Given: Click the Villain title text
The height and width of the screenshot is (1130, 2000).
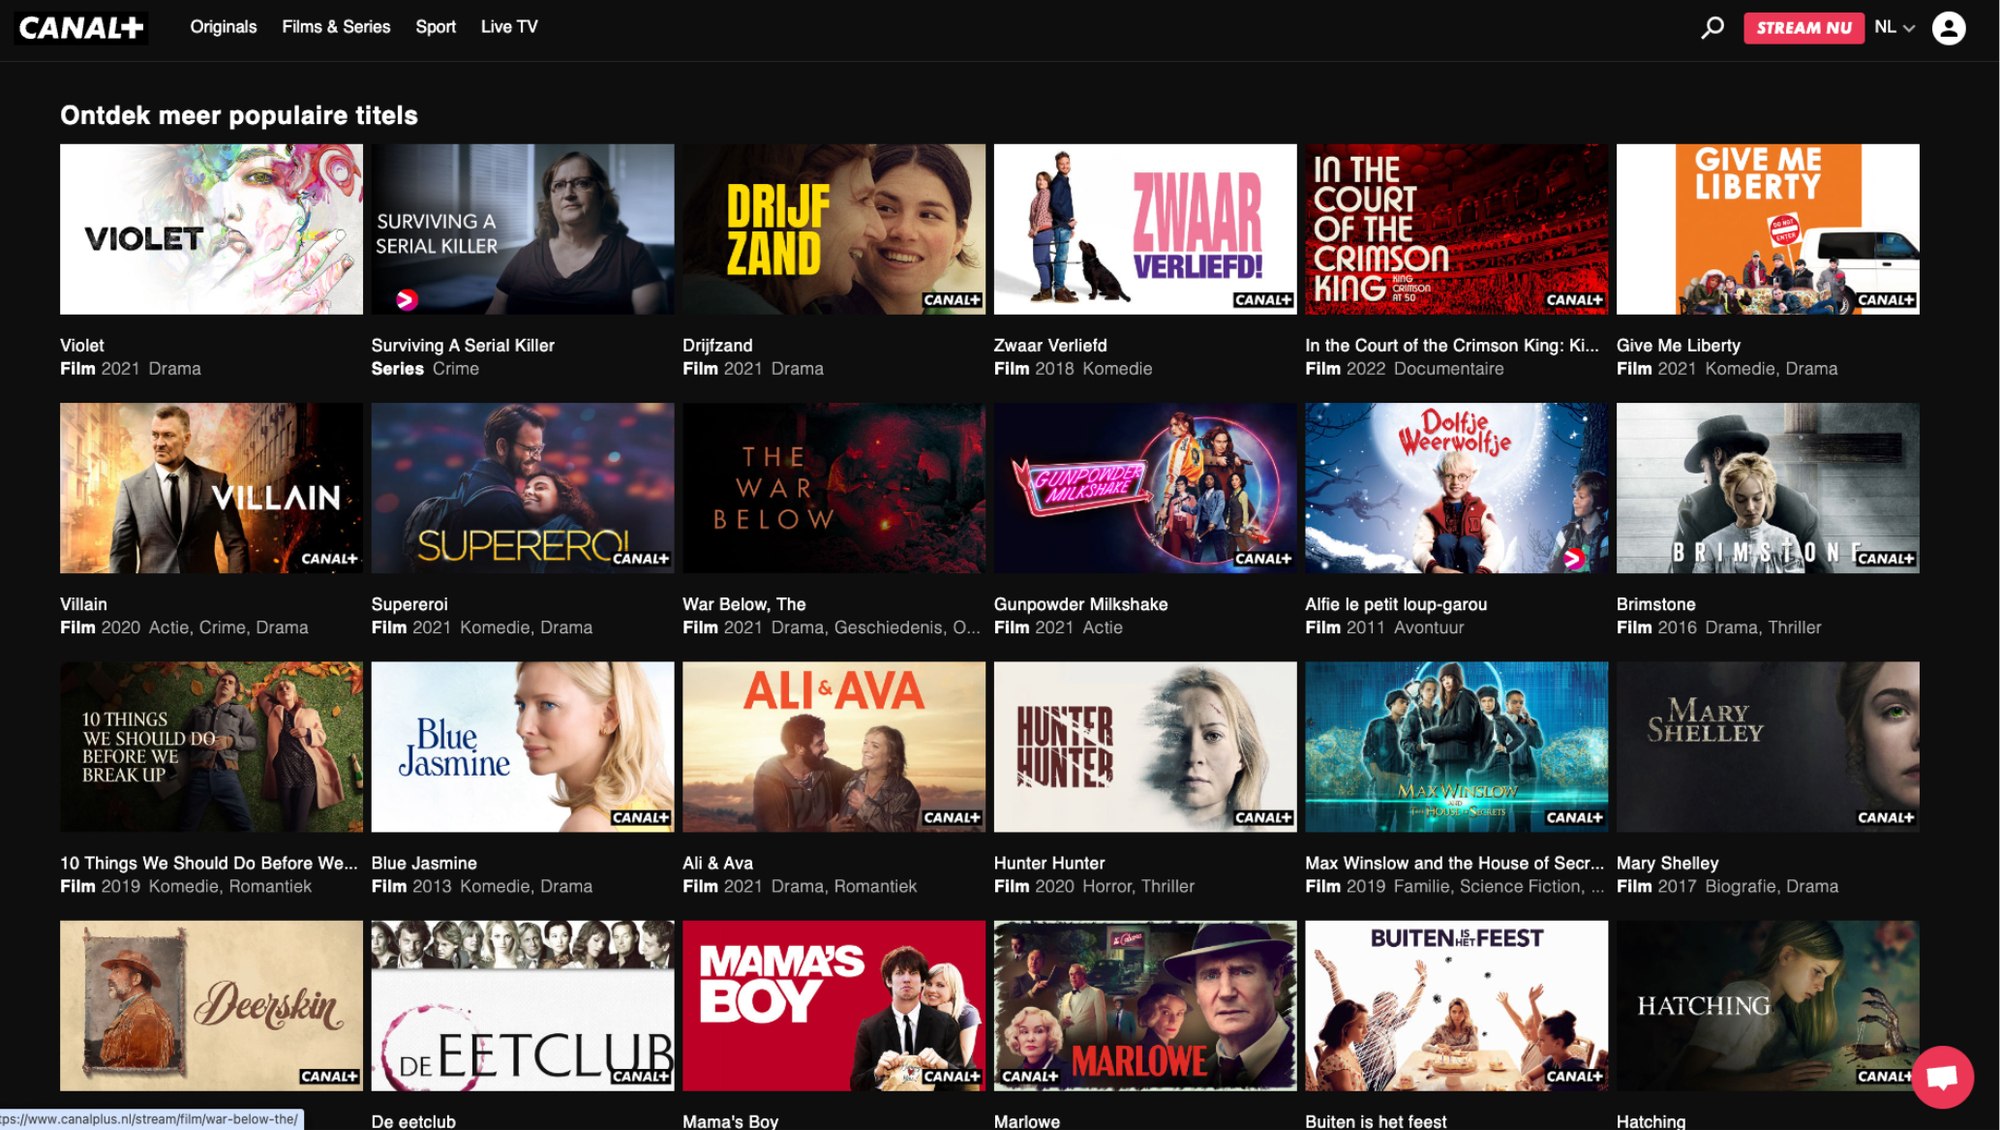Looking at the screenshot, I should click(x=84, y=604).
